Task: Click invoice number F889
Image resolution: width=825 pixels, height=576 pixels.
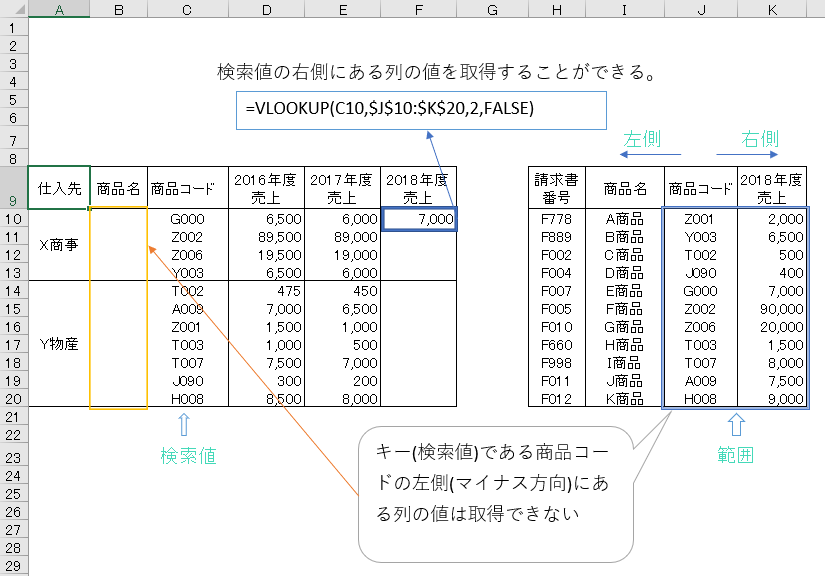Action: tap(557, 237)
